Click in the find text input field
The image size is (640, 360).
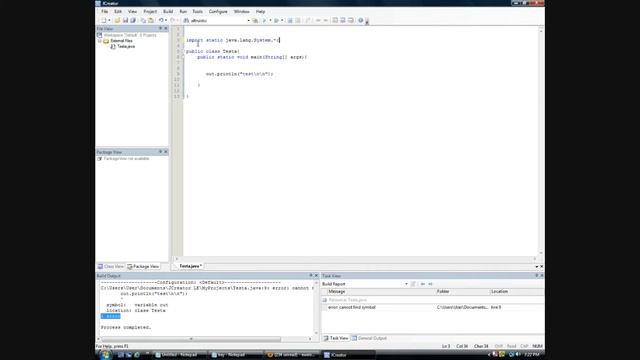(x=218, y=20)
